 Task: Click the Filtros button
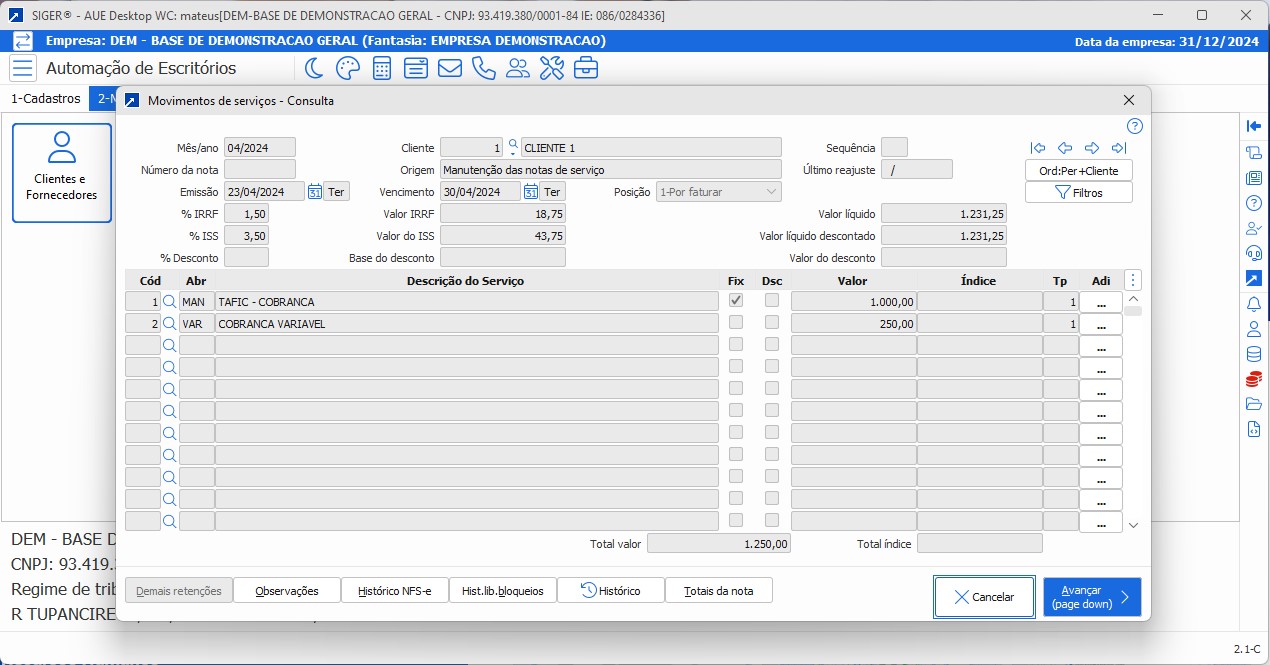[1079, 192]
